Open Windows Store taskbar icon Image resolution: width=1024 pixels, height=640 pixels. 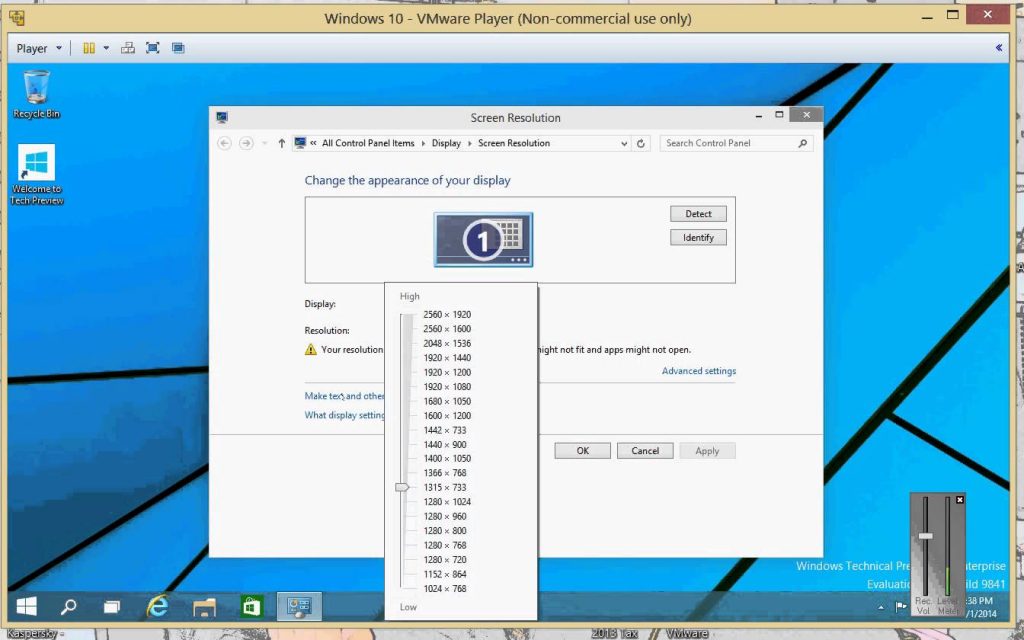251,607
